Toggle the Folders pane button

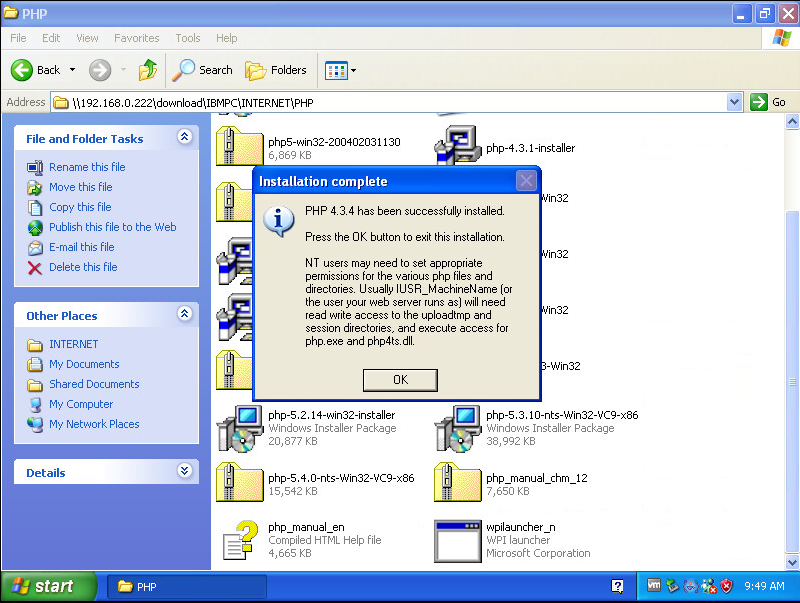click(x=277, y=70)
